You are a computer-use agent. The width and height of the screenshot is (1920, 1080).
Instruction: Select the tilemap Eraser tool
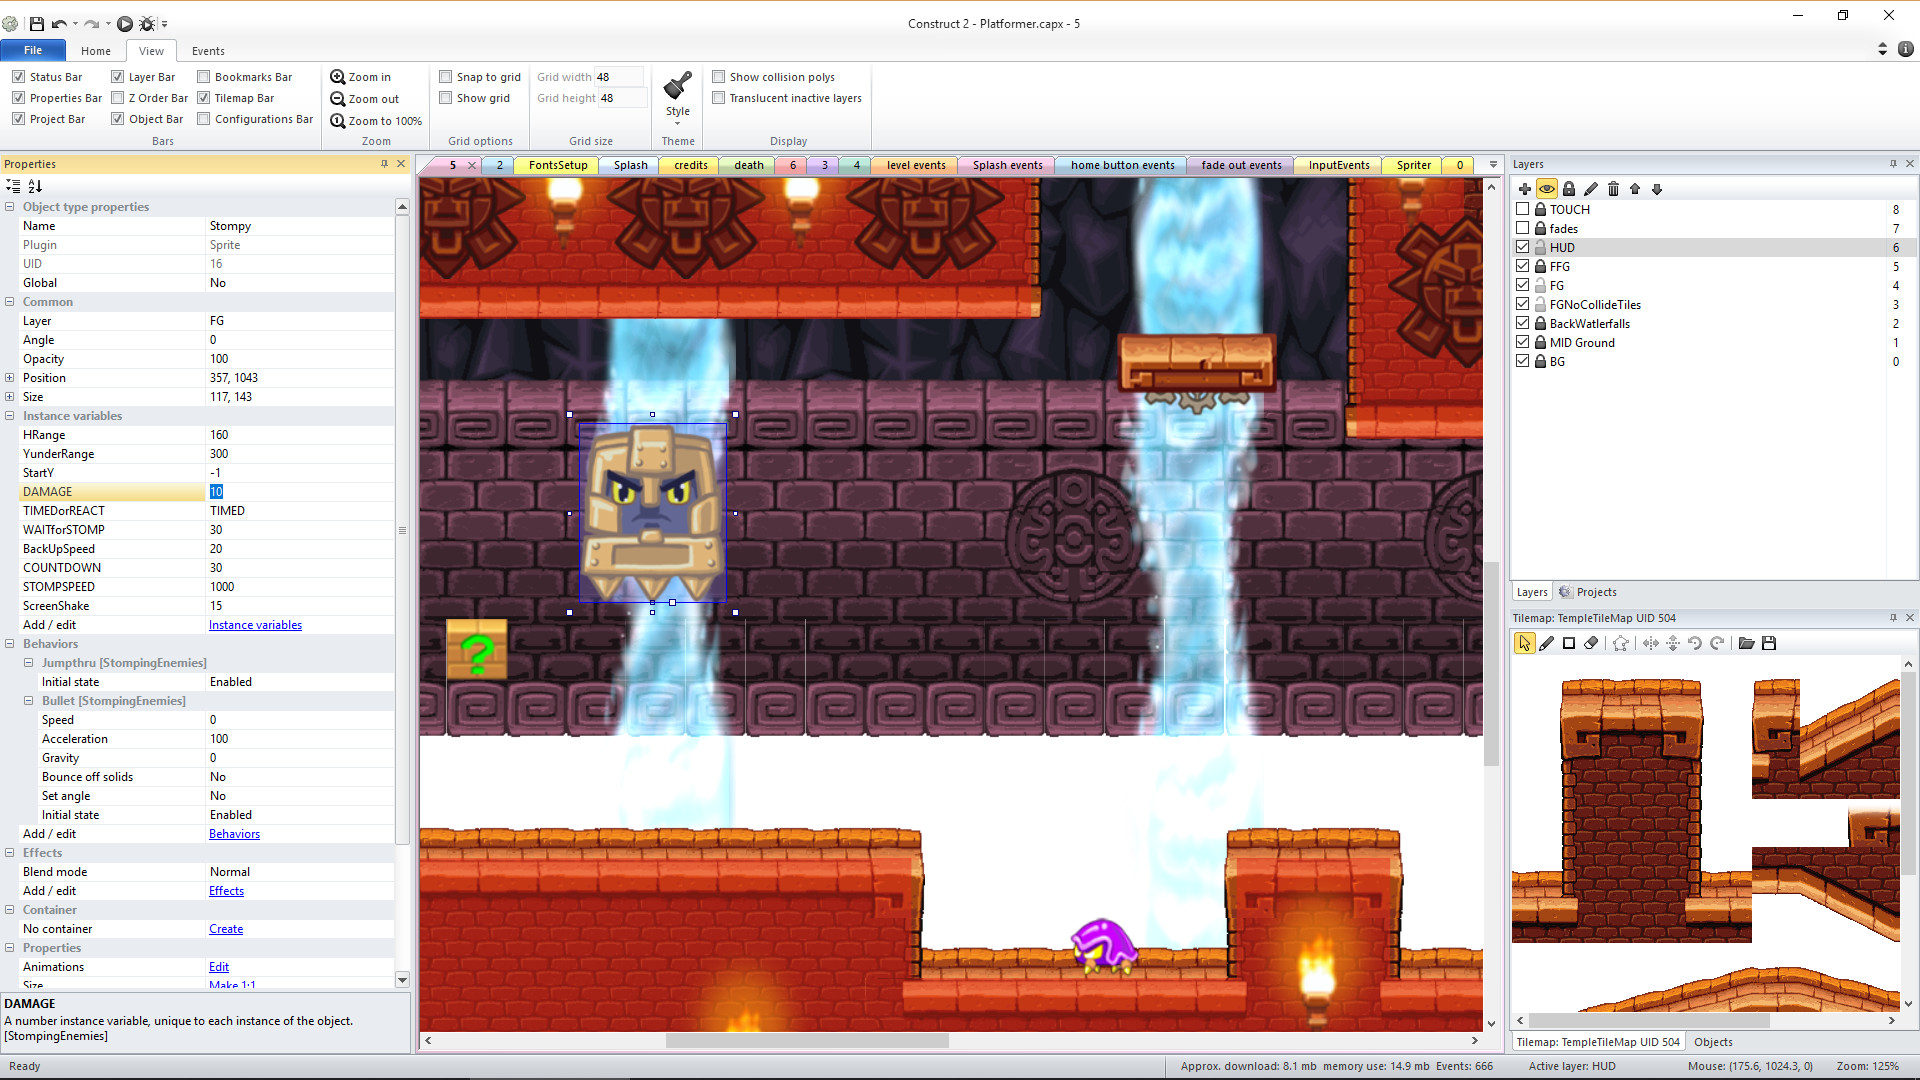1590,643
